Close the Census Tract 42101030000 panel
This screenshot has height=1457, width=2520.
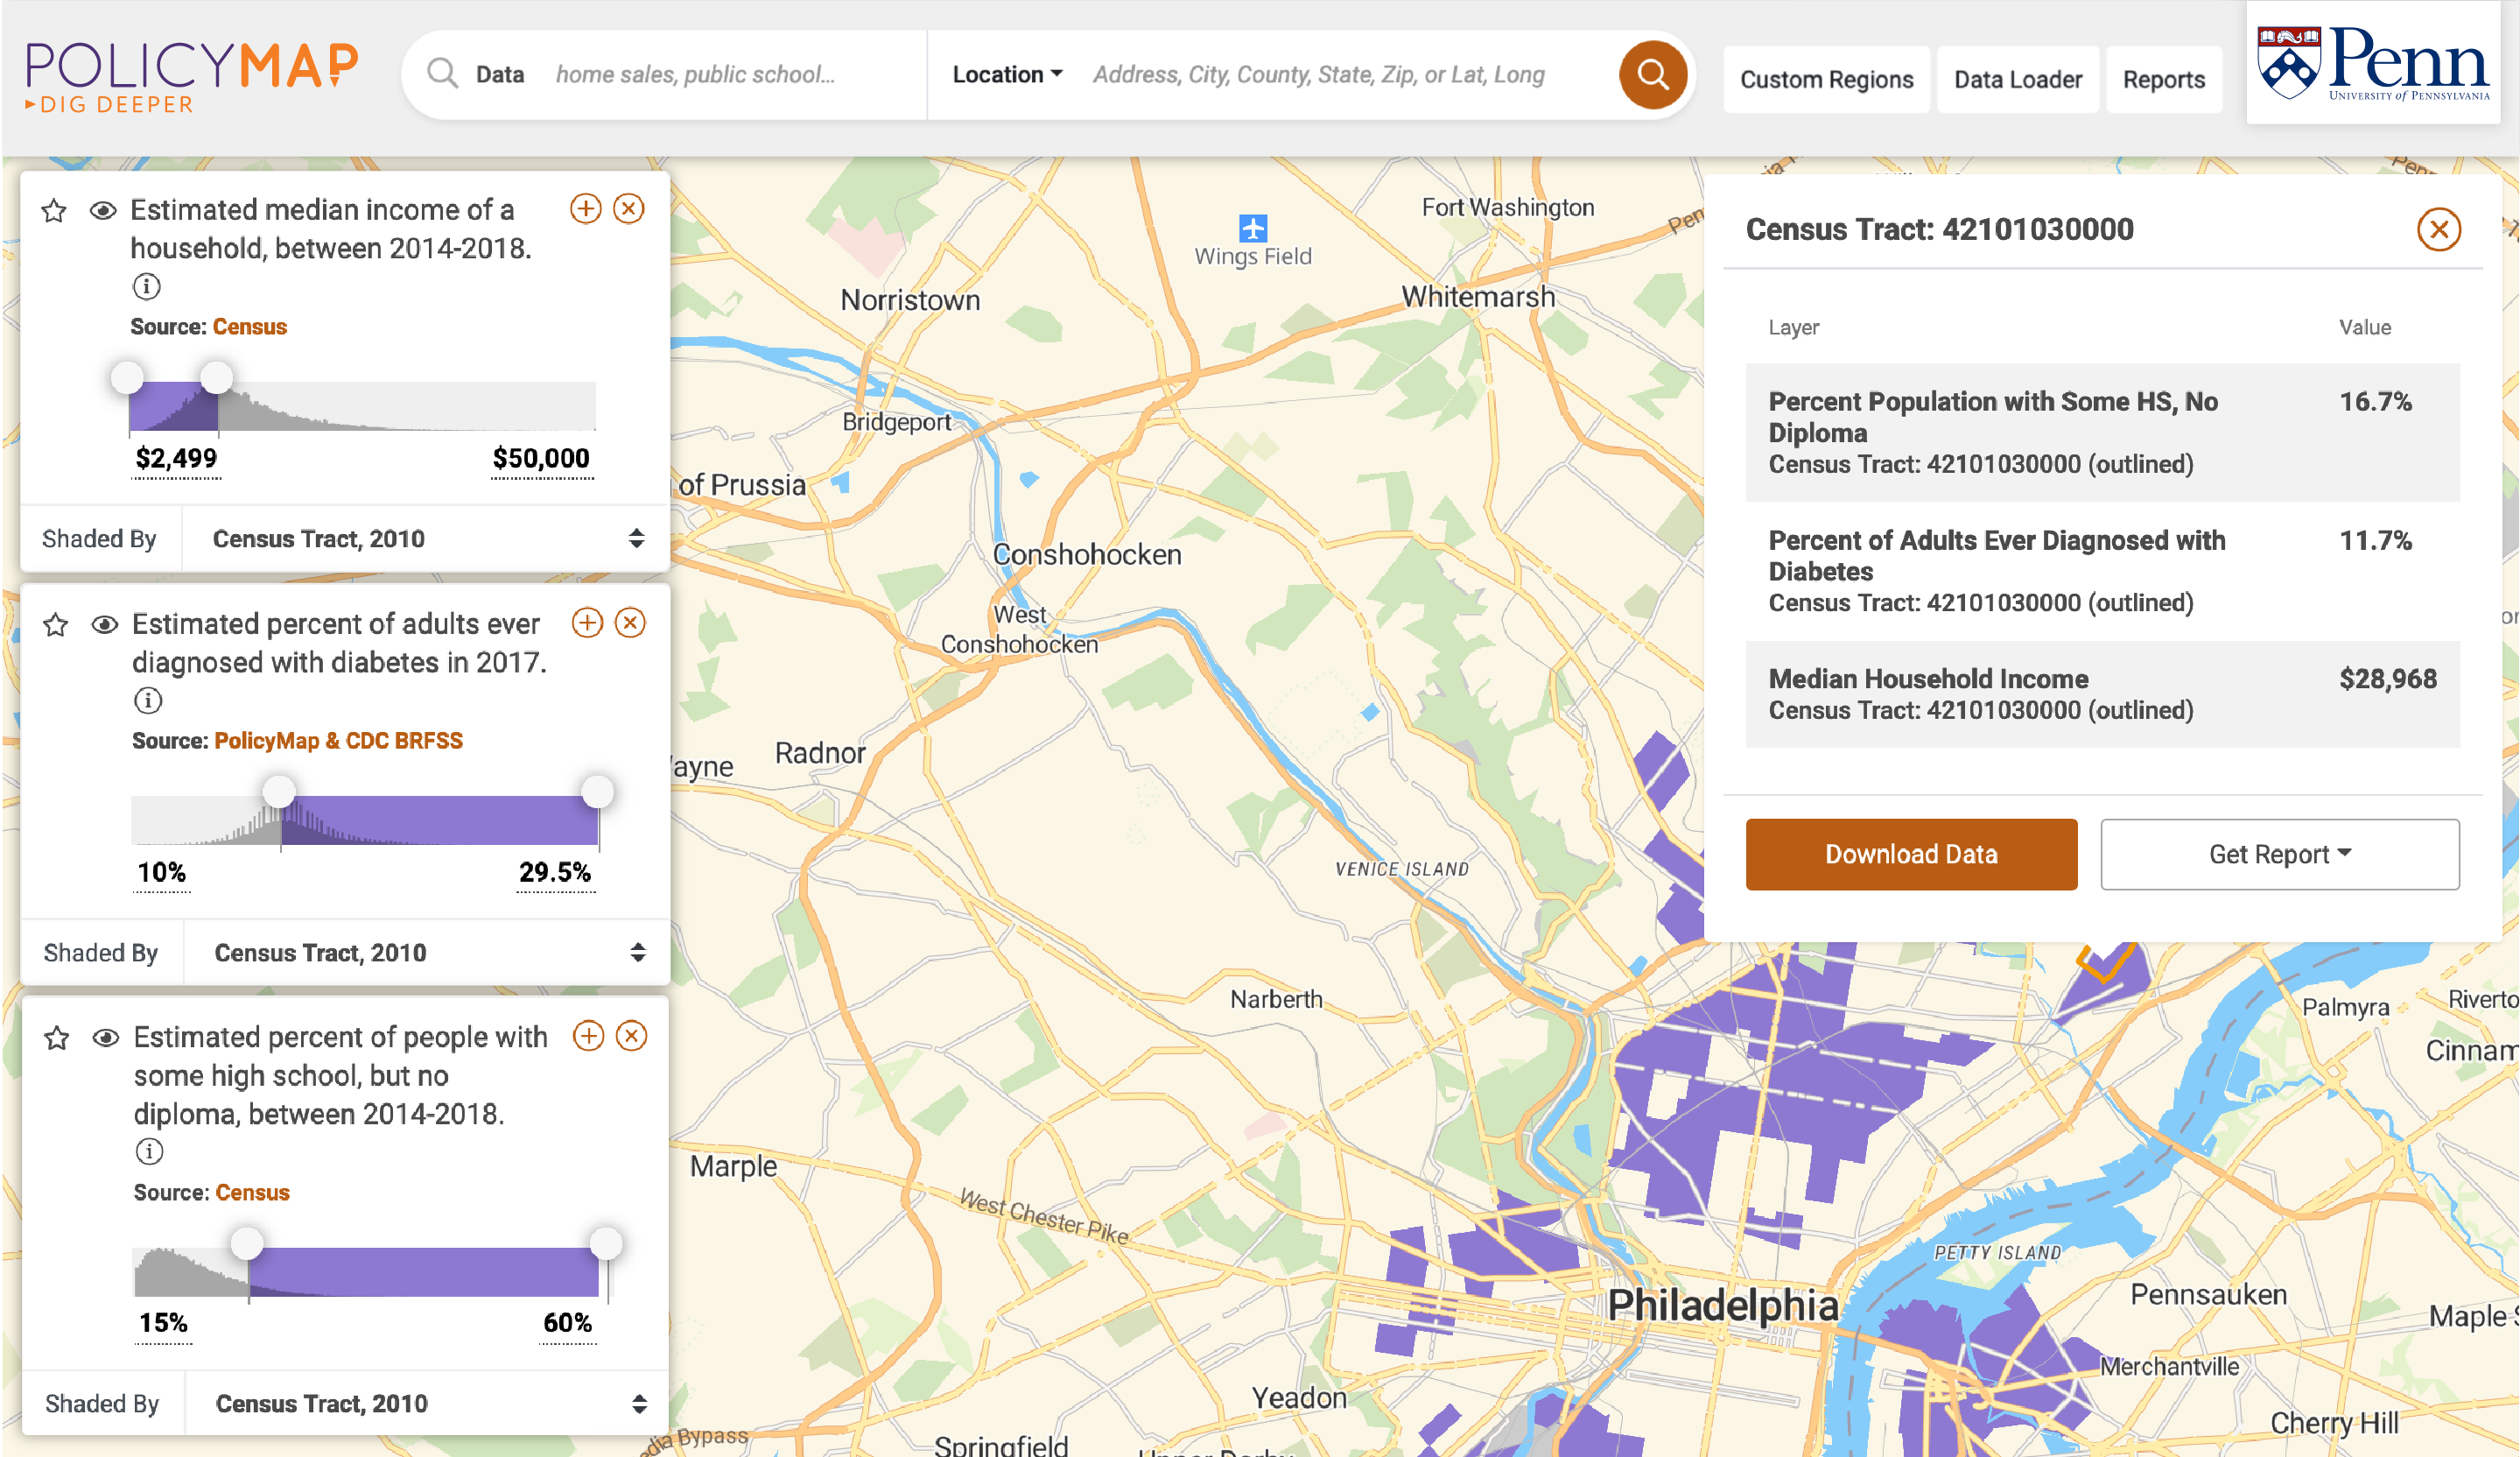click(2439, 230)
